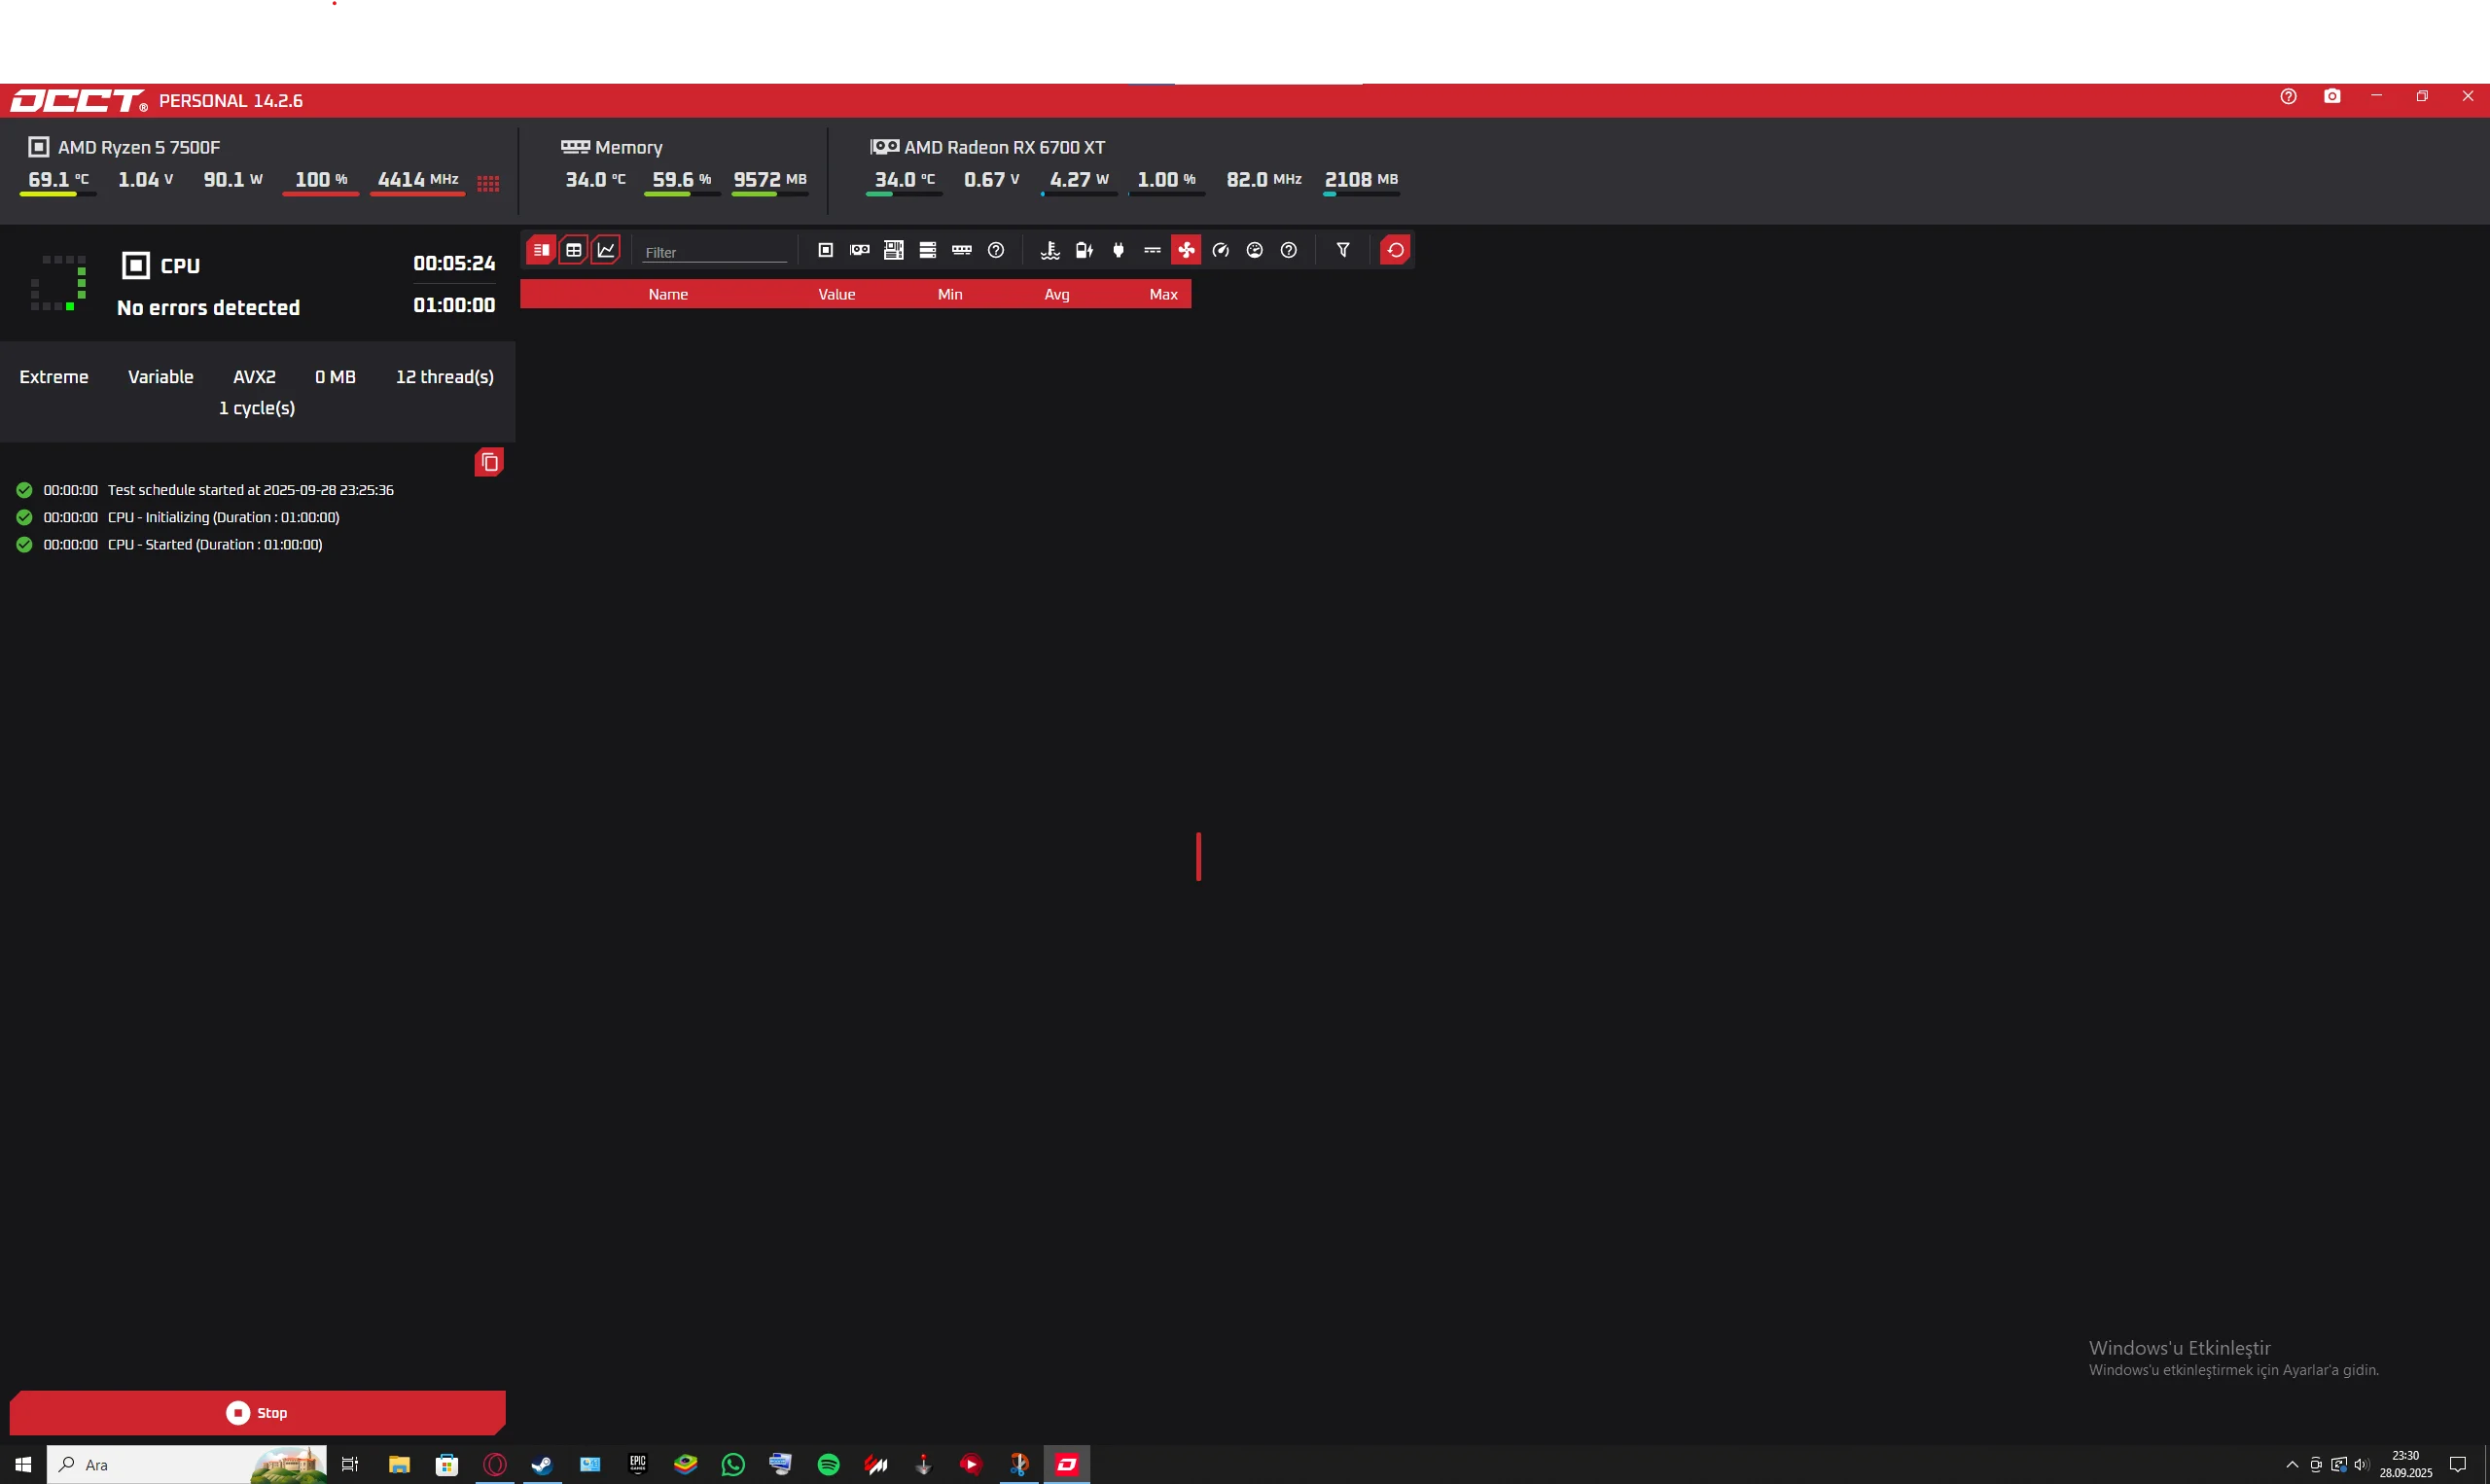Reset the sensor min/max values

(1395, 250)
